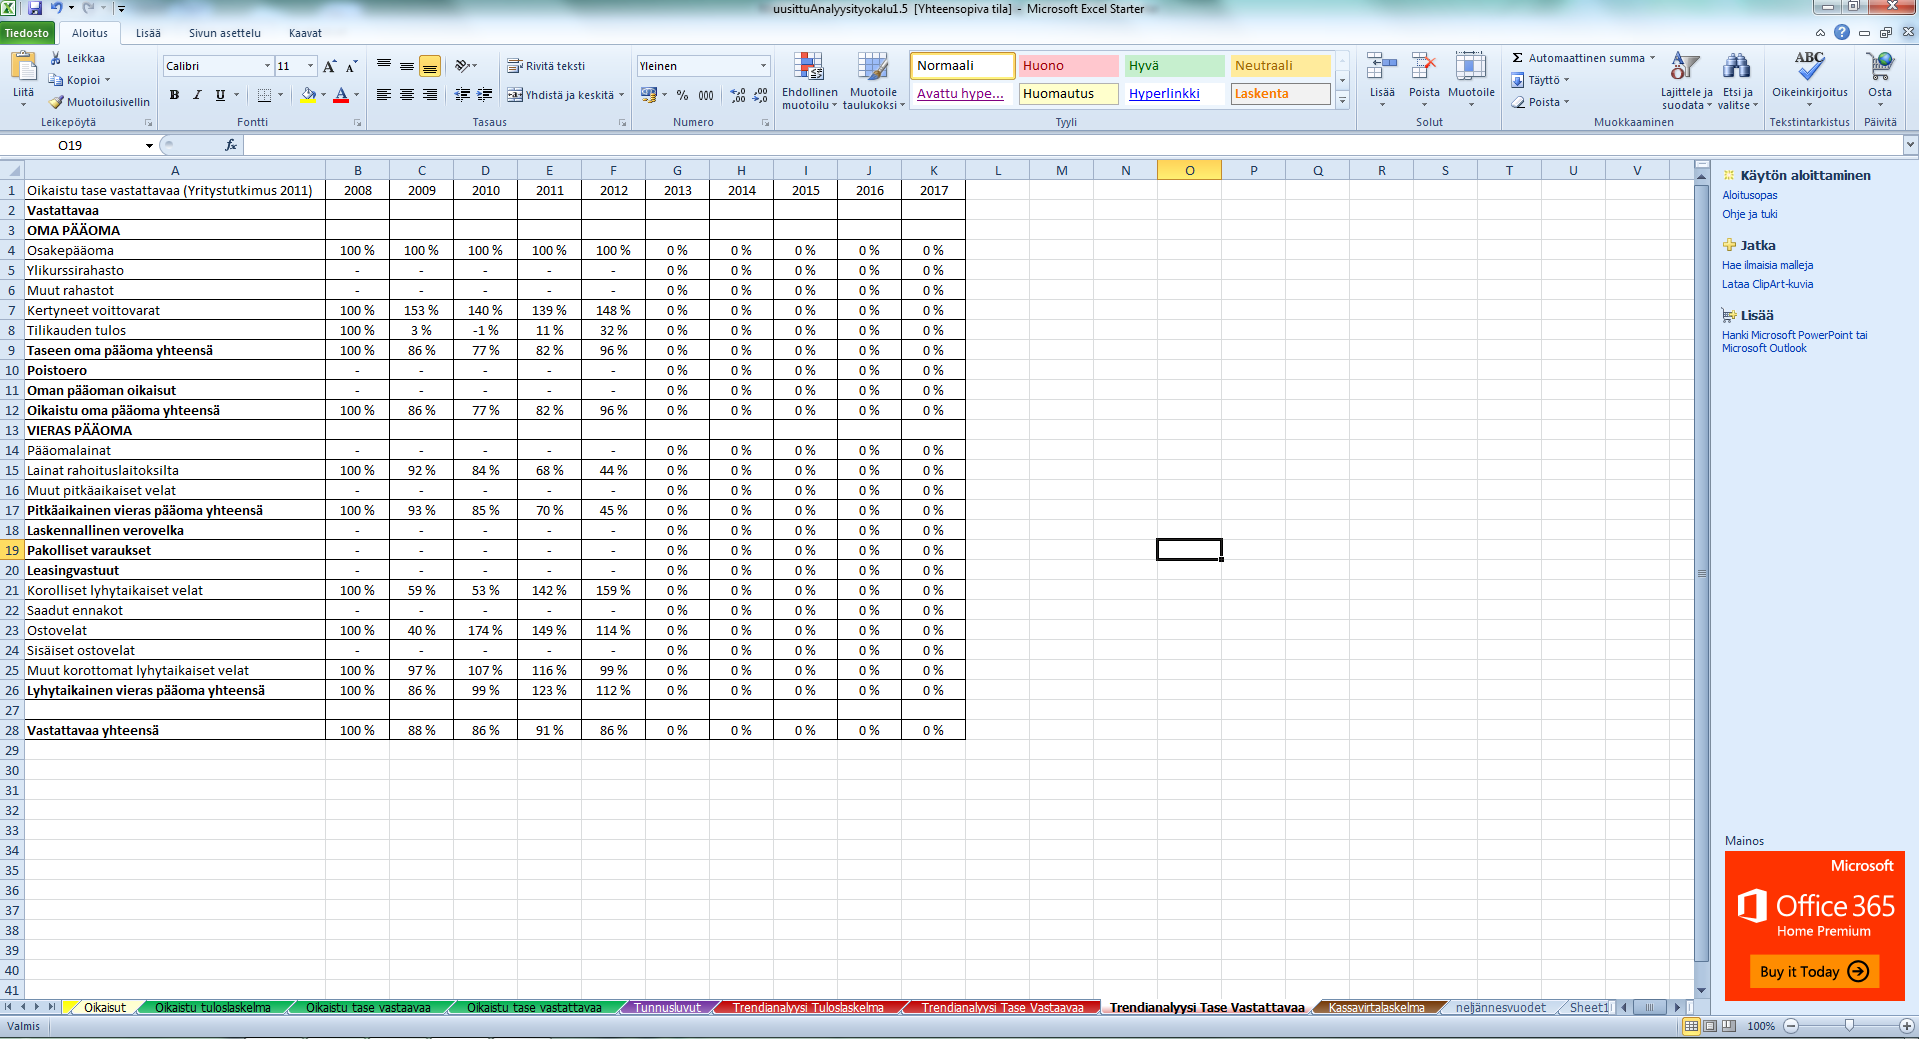Click the decrease decimal icon
Screen dimensions: 1919x1039
(x=761, y=95)
